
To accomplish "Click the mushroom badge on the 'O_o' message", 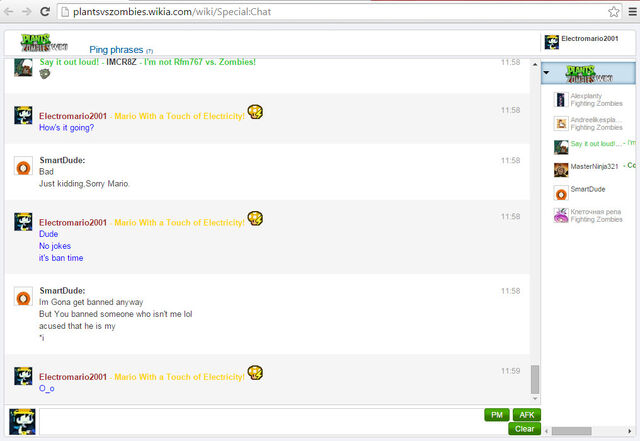I will click(255, 373).
